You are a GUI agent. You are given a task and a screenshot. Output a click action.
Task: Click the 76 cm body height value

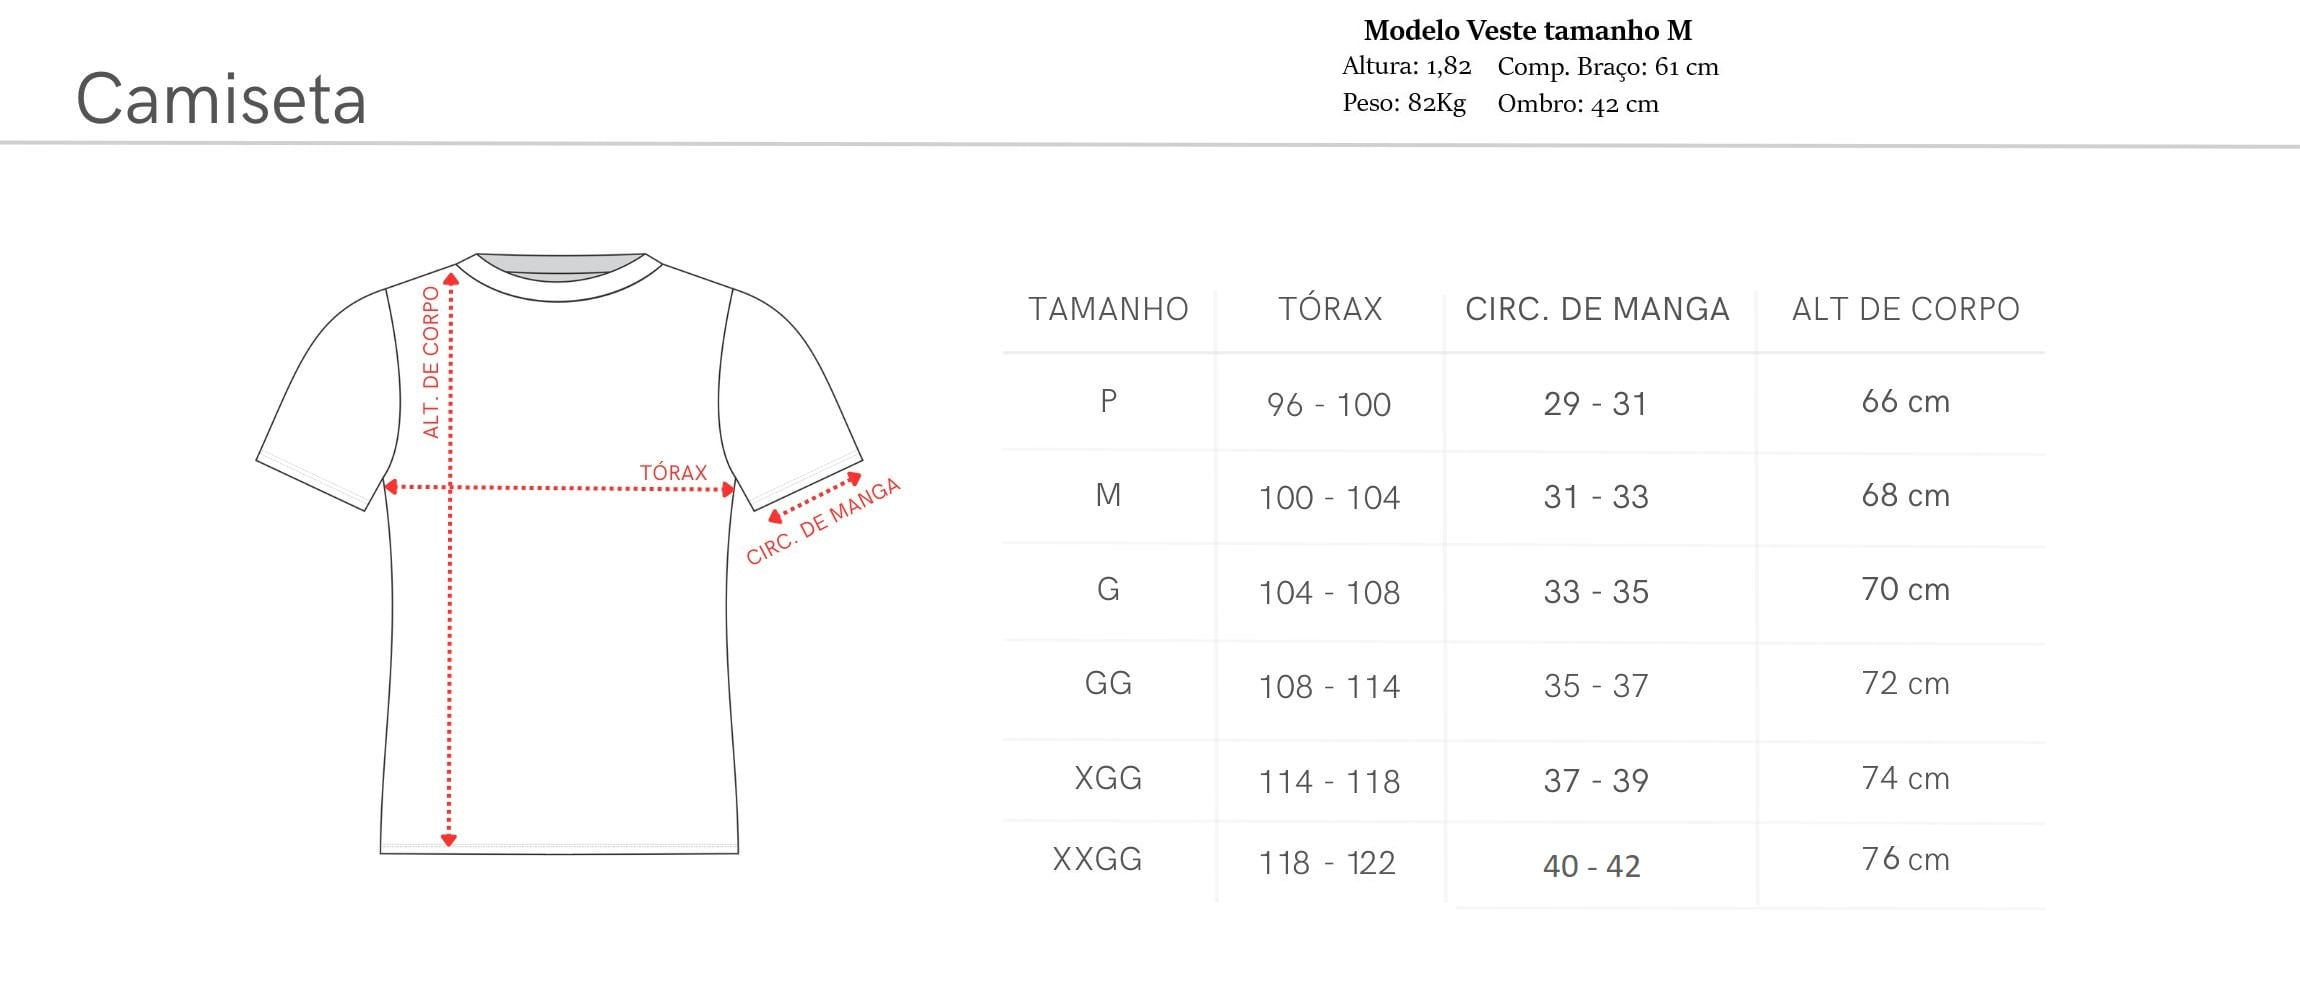pos(1905,859)
